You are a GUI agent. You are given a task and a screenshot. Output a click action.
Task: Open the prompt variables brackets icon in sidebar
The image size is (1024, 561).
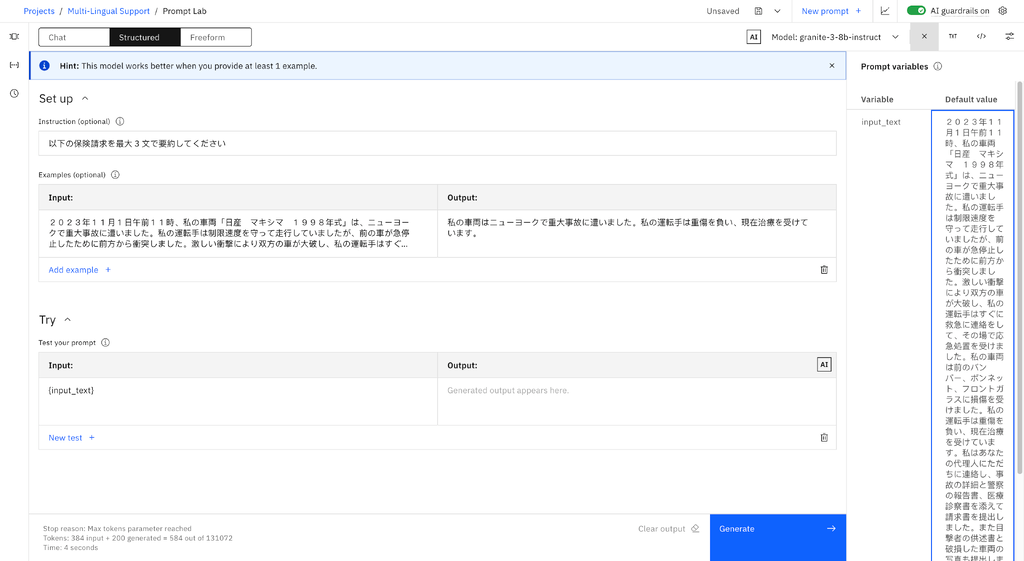[x=14, y=65]
